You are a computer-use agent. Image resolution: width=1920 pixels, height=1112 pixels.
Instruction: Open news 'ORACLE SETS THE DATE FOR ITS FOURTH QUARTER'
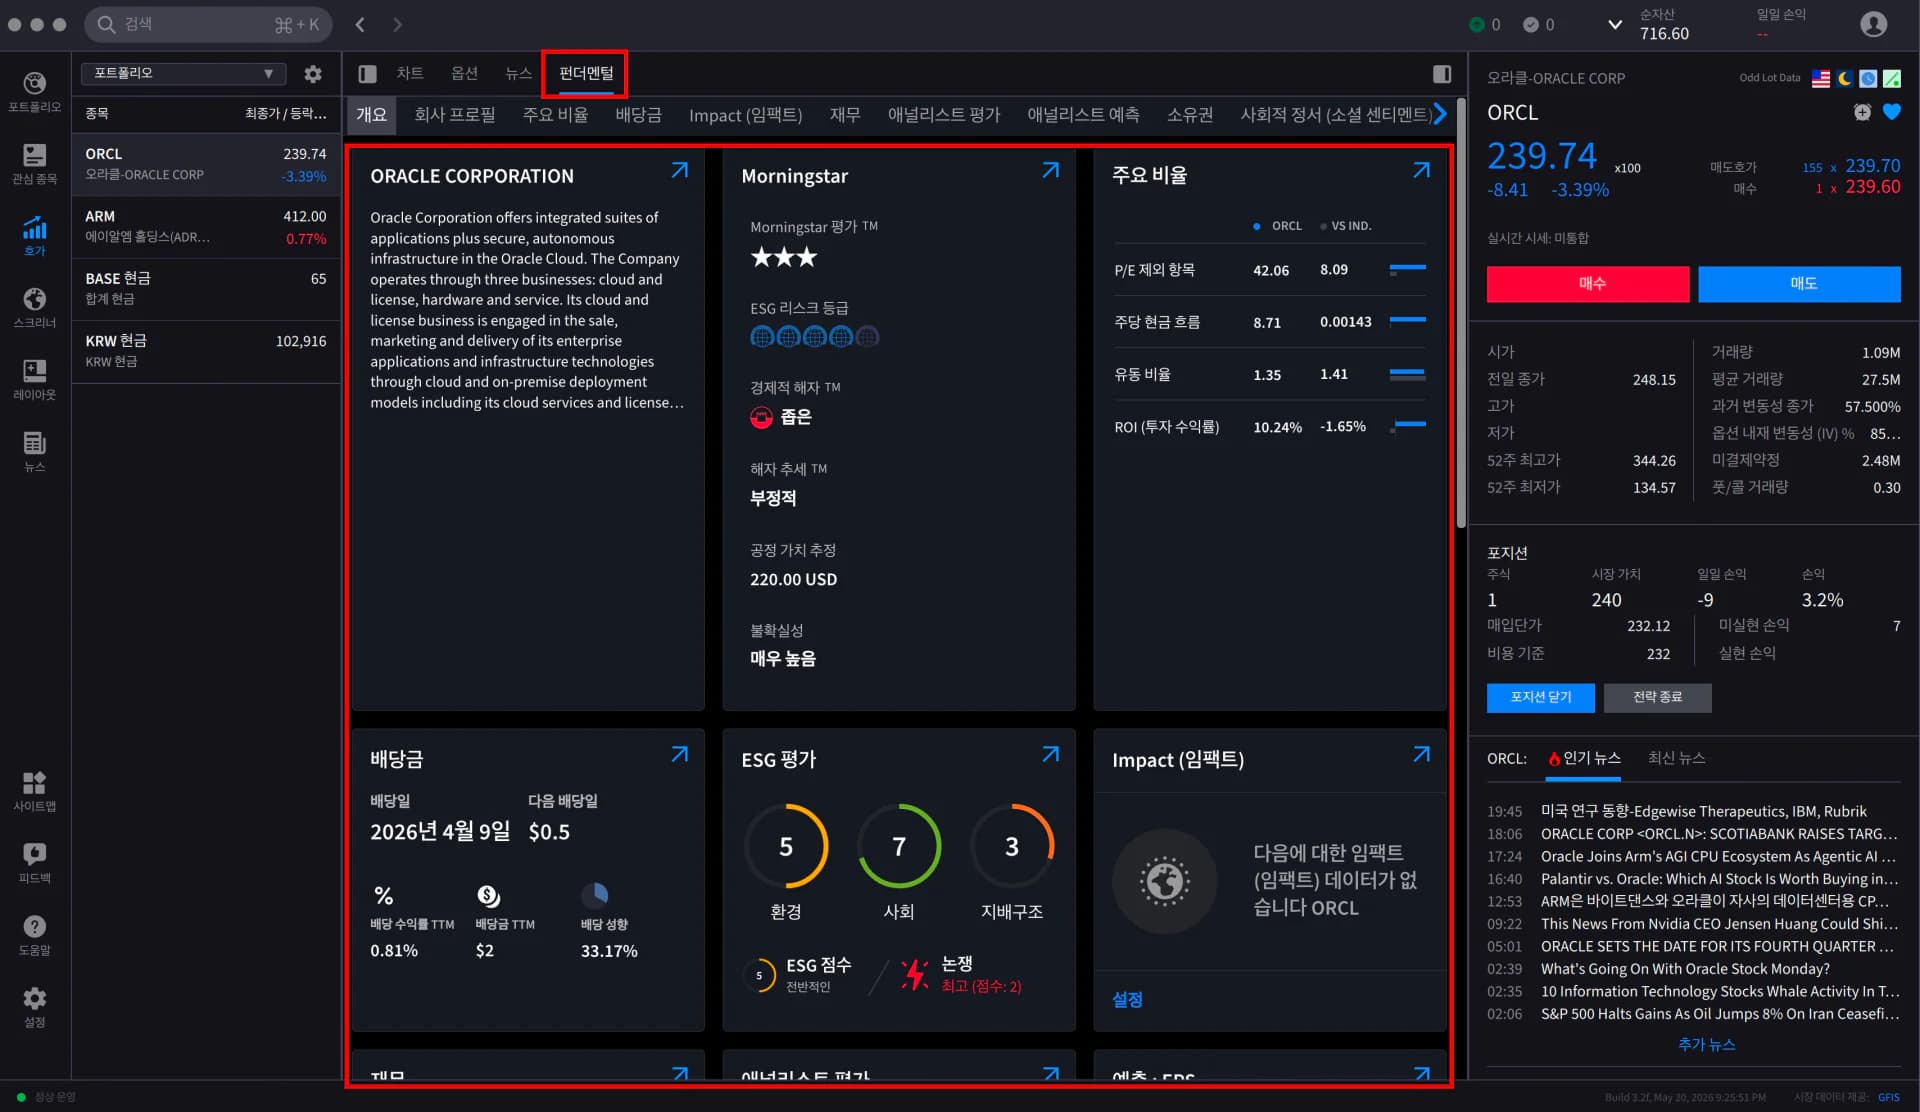1717,946
